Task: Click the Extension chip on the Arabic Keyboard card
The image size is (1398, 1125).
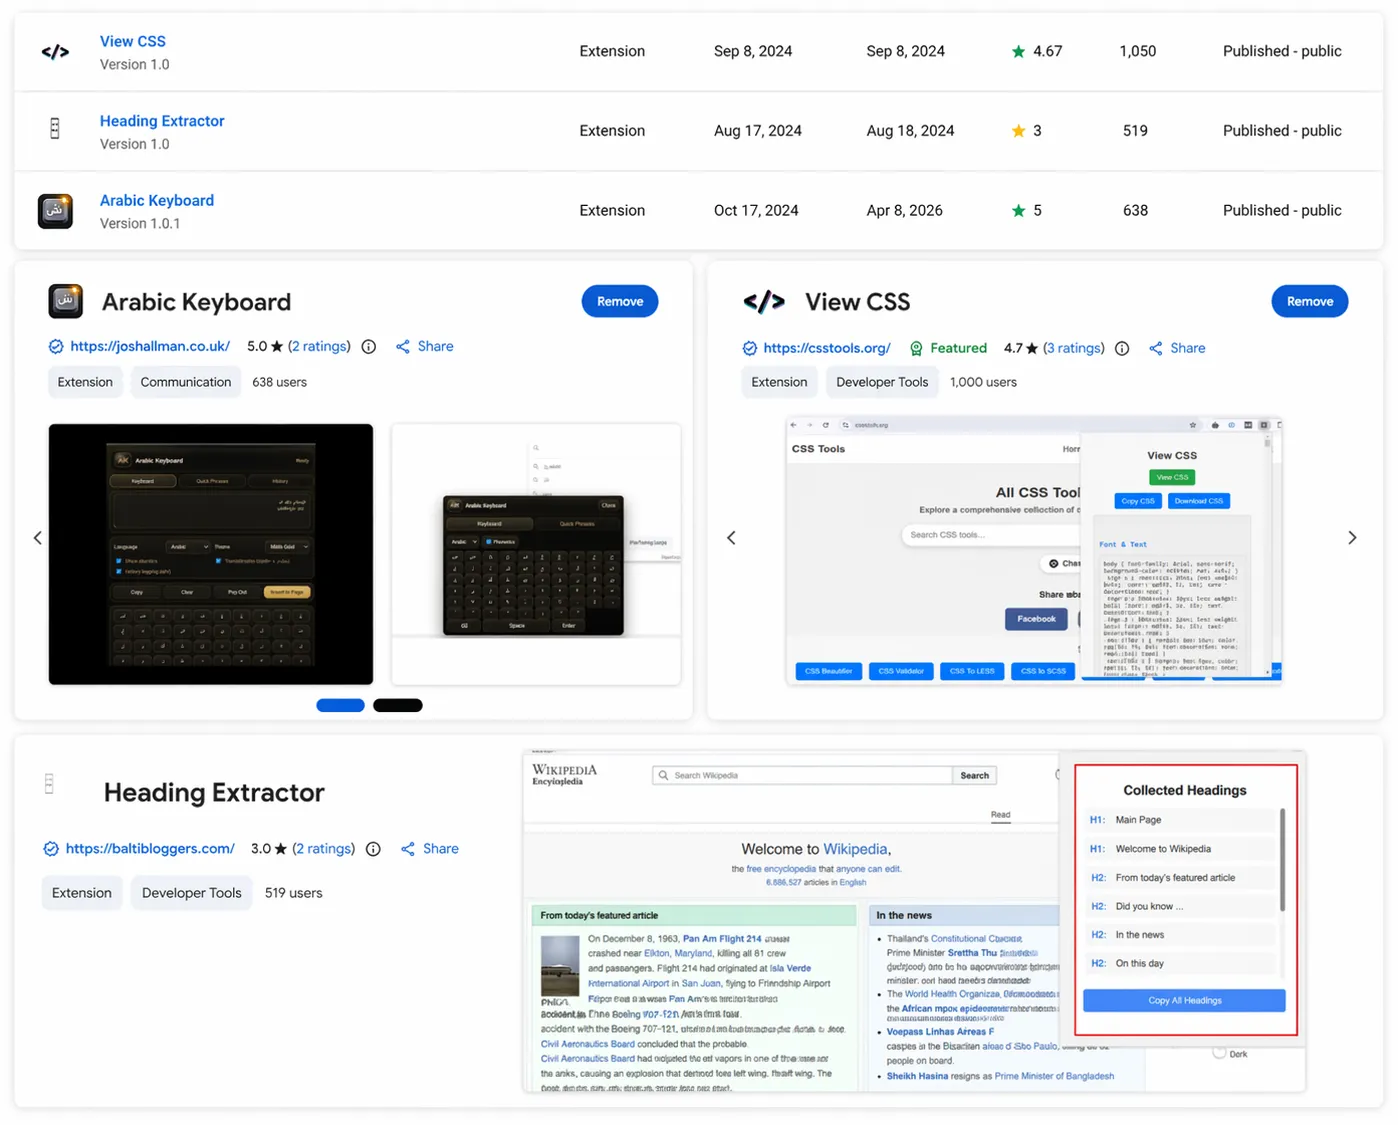Action: [85, 382]
